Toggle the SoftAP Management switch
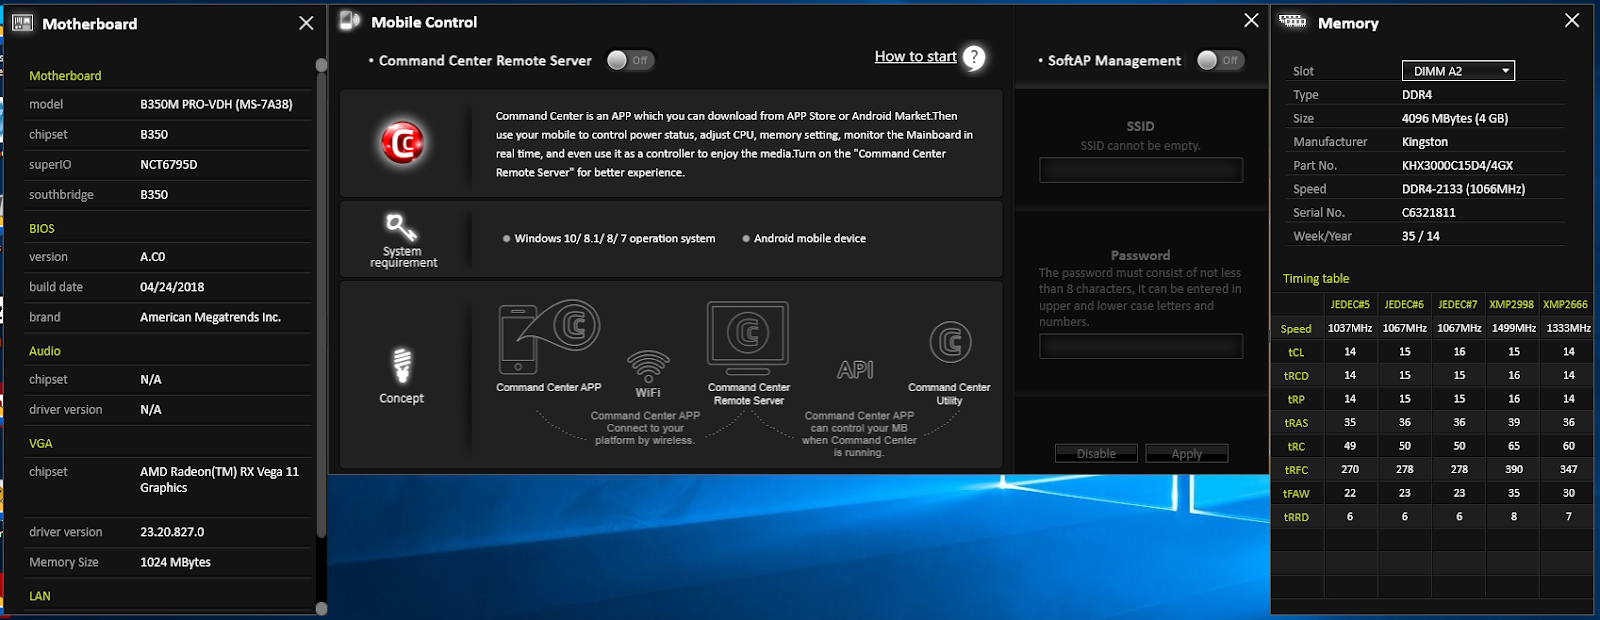Screen dimensions: 1600x620 tap(1220, 60)
